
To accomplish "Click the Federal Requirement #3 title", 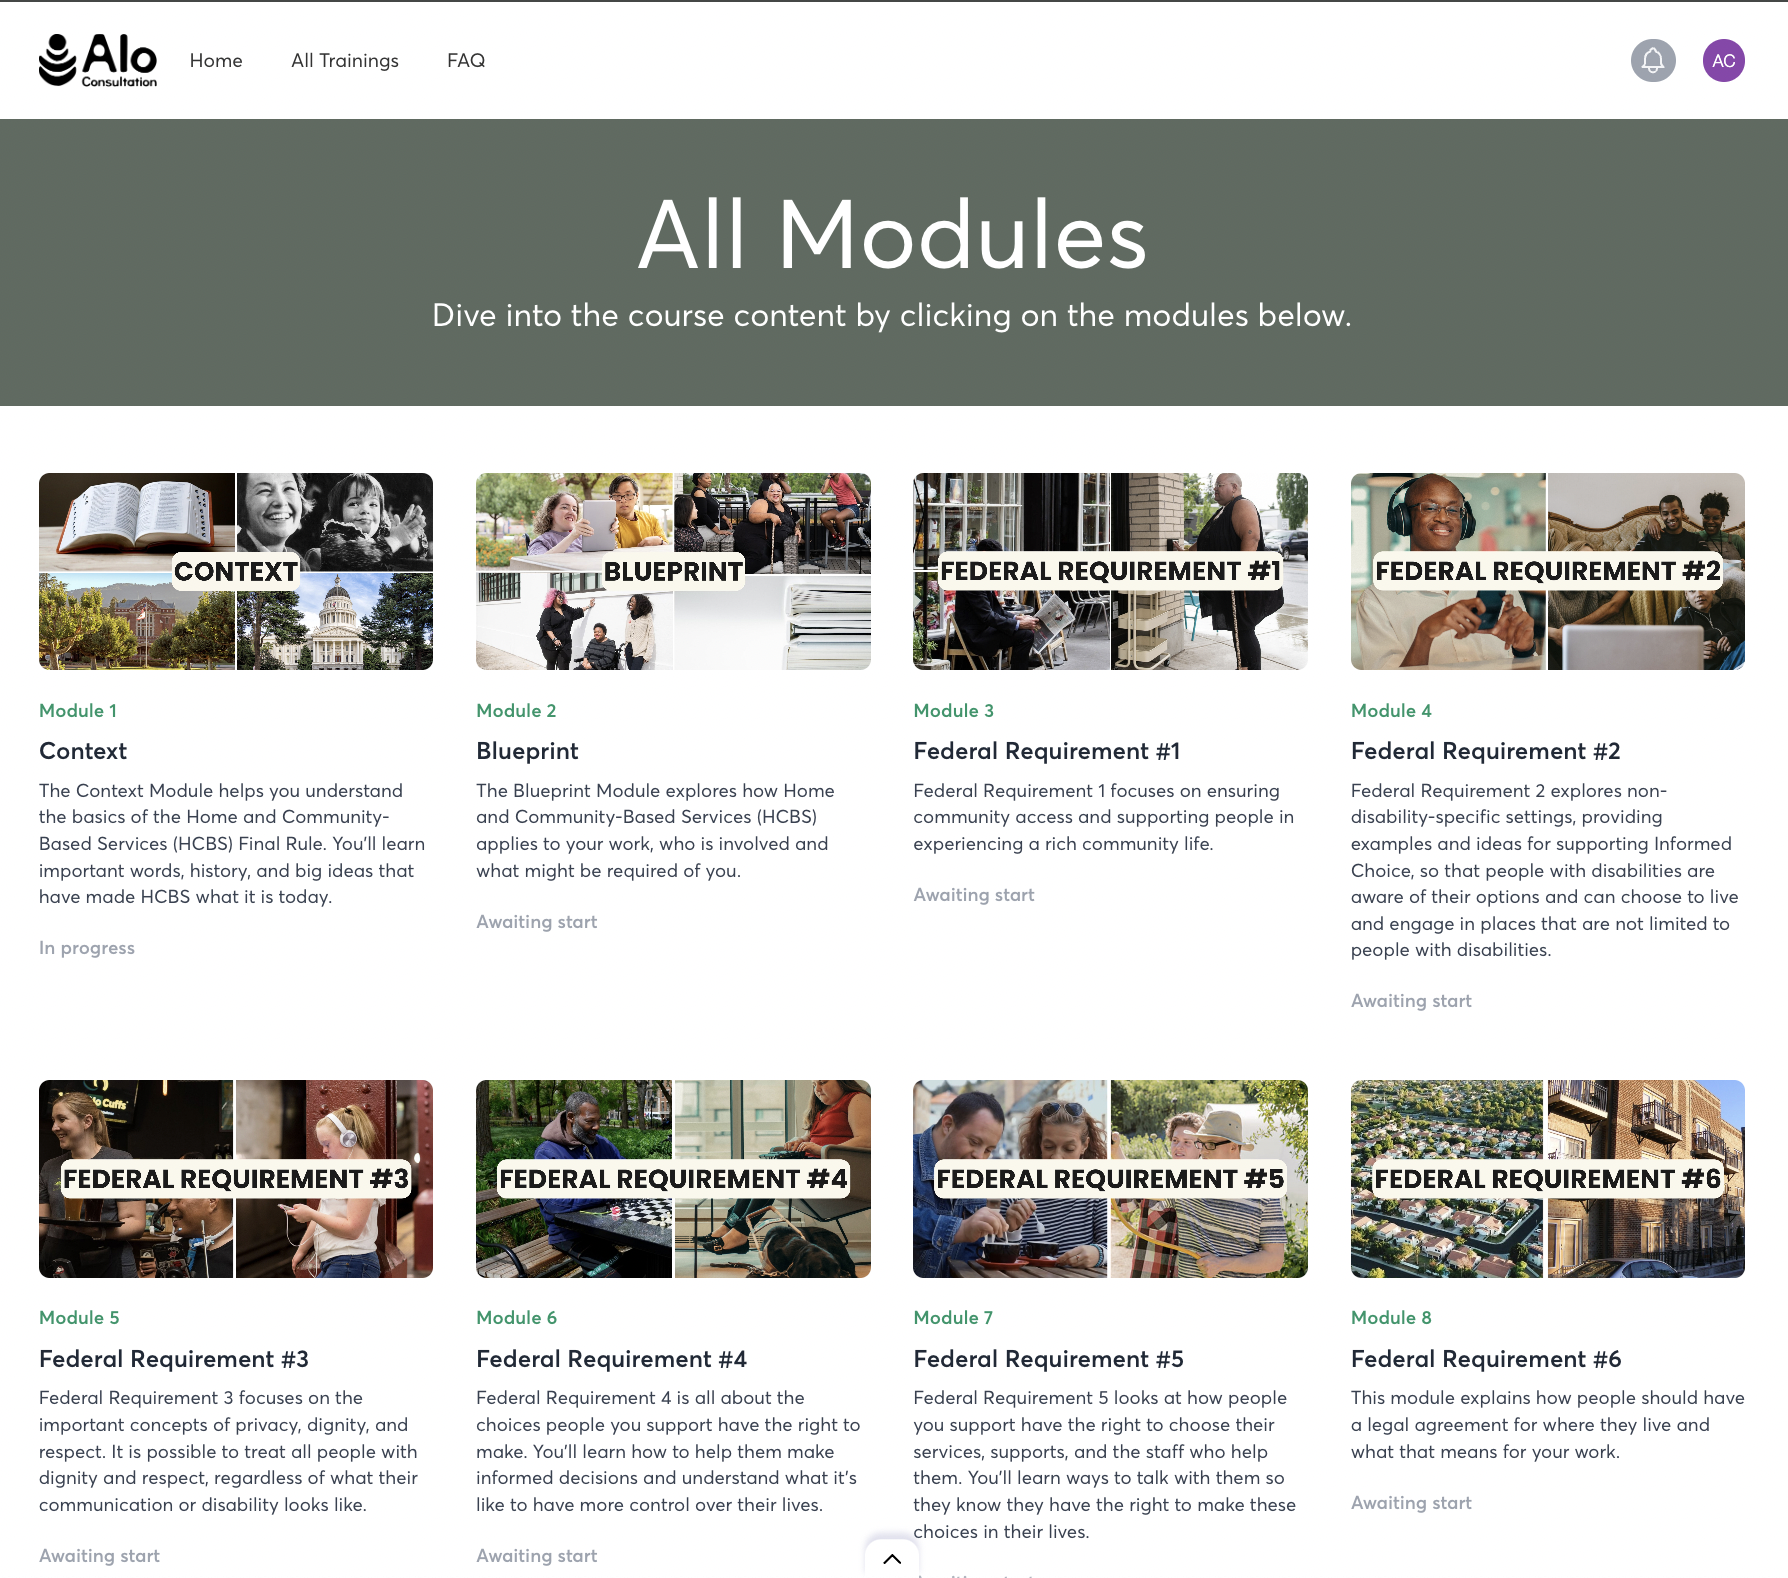I will pos(174,1359).
